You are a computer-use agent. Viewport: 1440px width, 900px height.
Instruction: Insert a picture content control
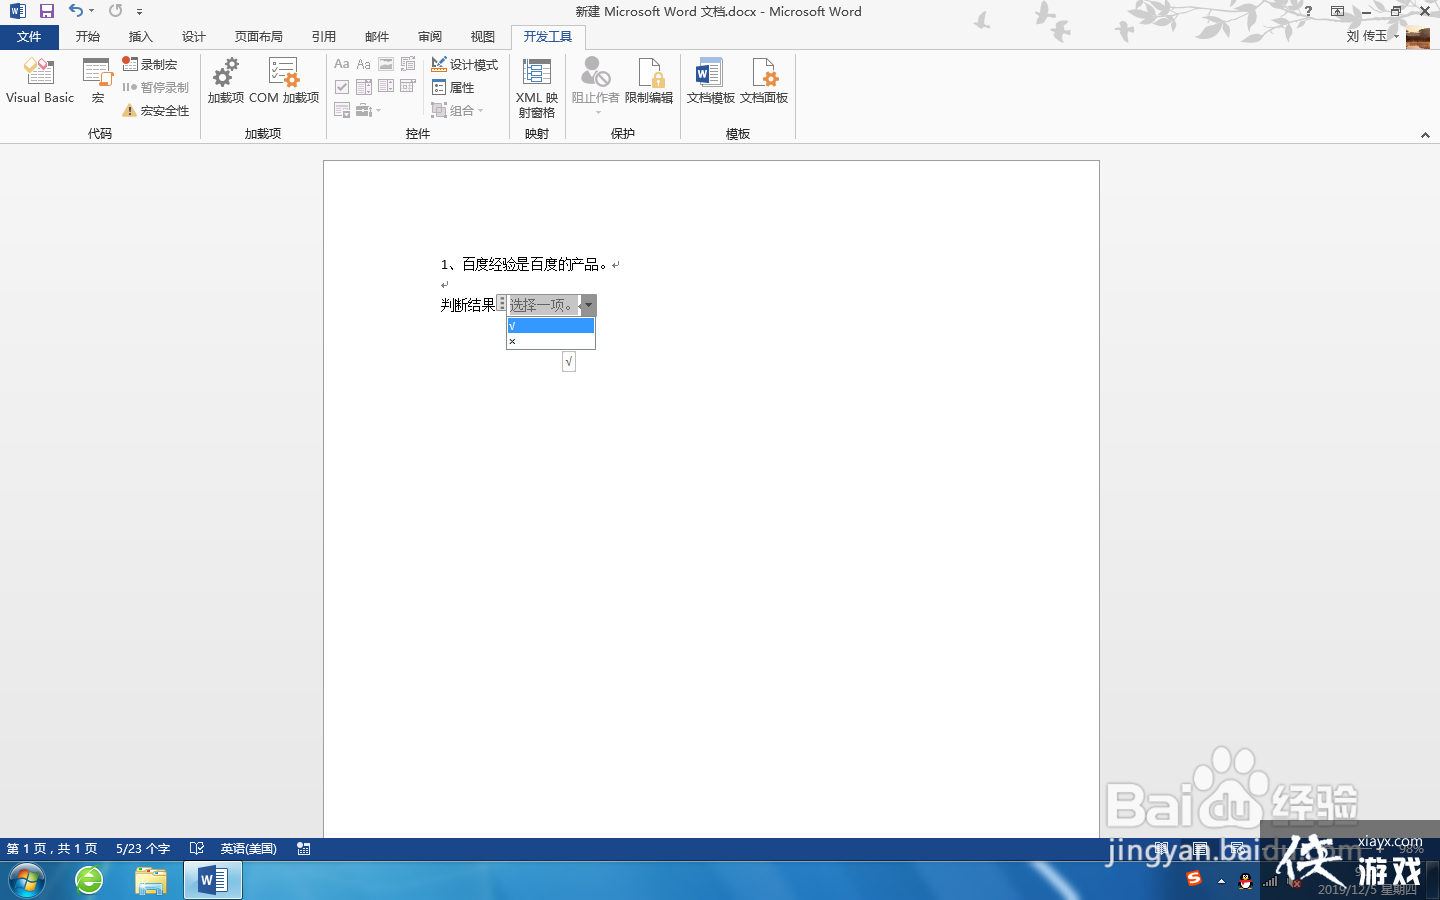pyautogui.click(x=386, y=64)
